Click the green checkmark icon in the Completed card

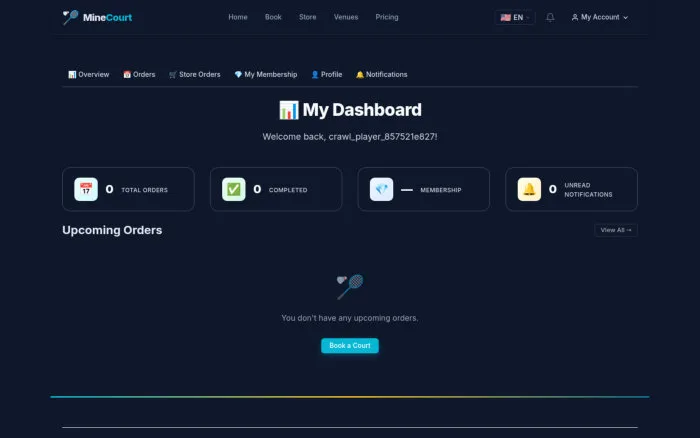[x=233, y=189]
